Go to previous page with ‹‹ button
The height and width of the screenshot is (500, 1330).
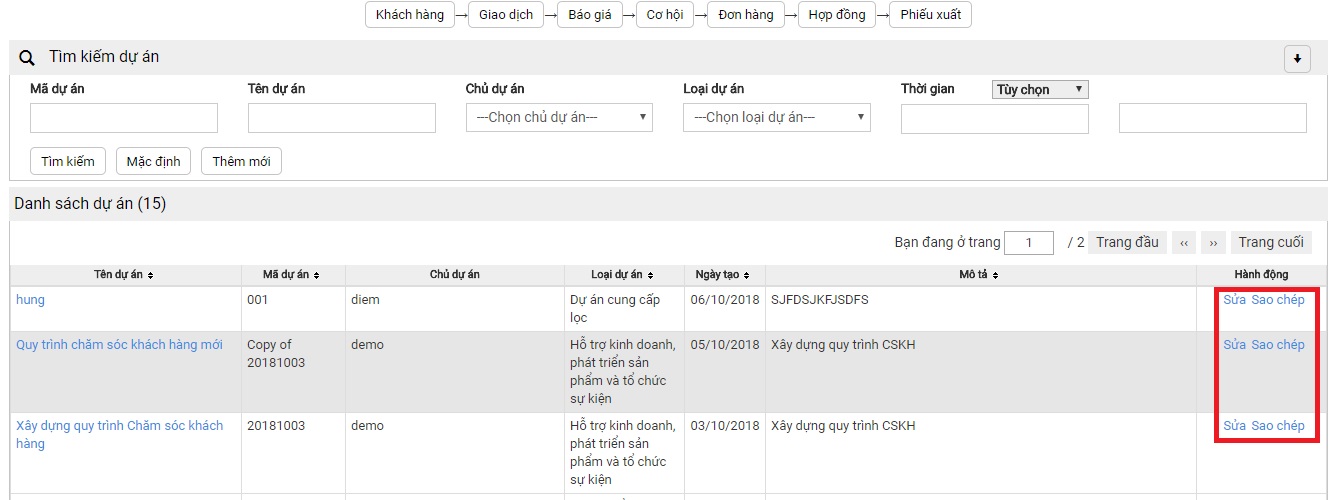point(1183,243)
